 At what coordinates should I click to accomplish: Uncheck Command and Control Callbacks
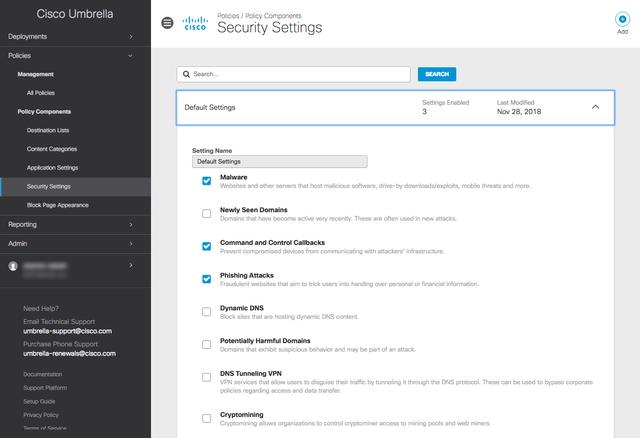click(x=207, y=246)
